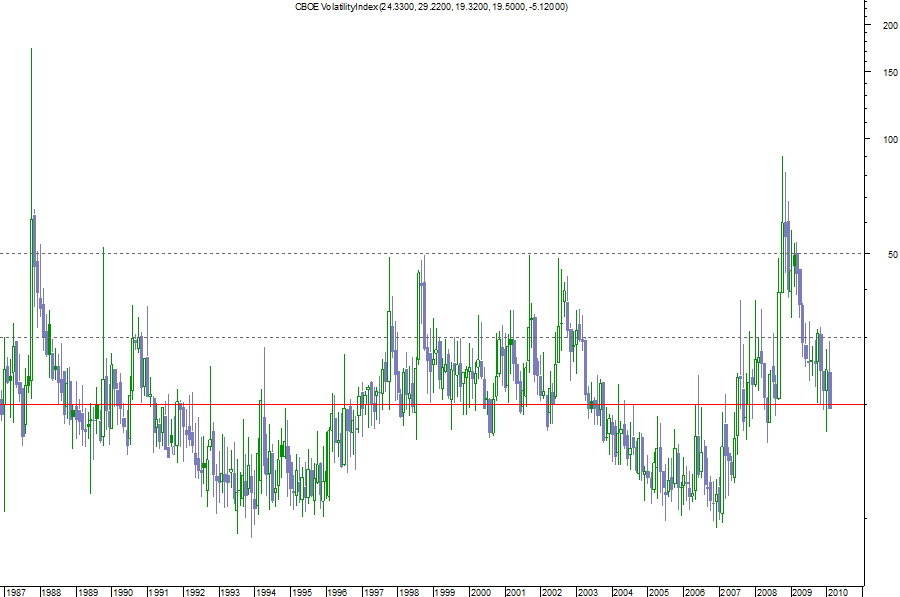Select the lower dashed horizontal line near 30
The height and width of the screenshot is (597, 900).
[x=433, y=338]
